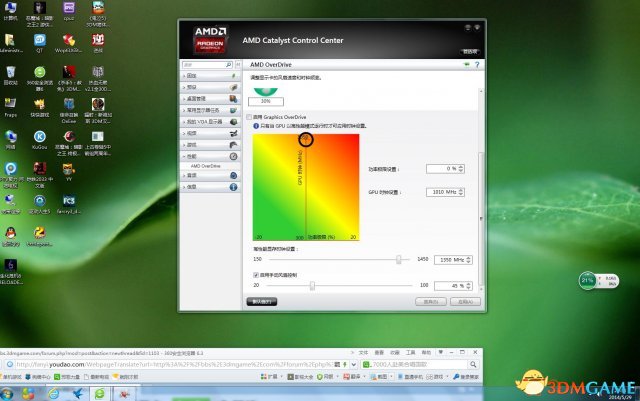Open the cpuz desktop shortcut
This screenshot has width=640, height=401.
(69, 11)
